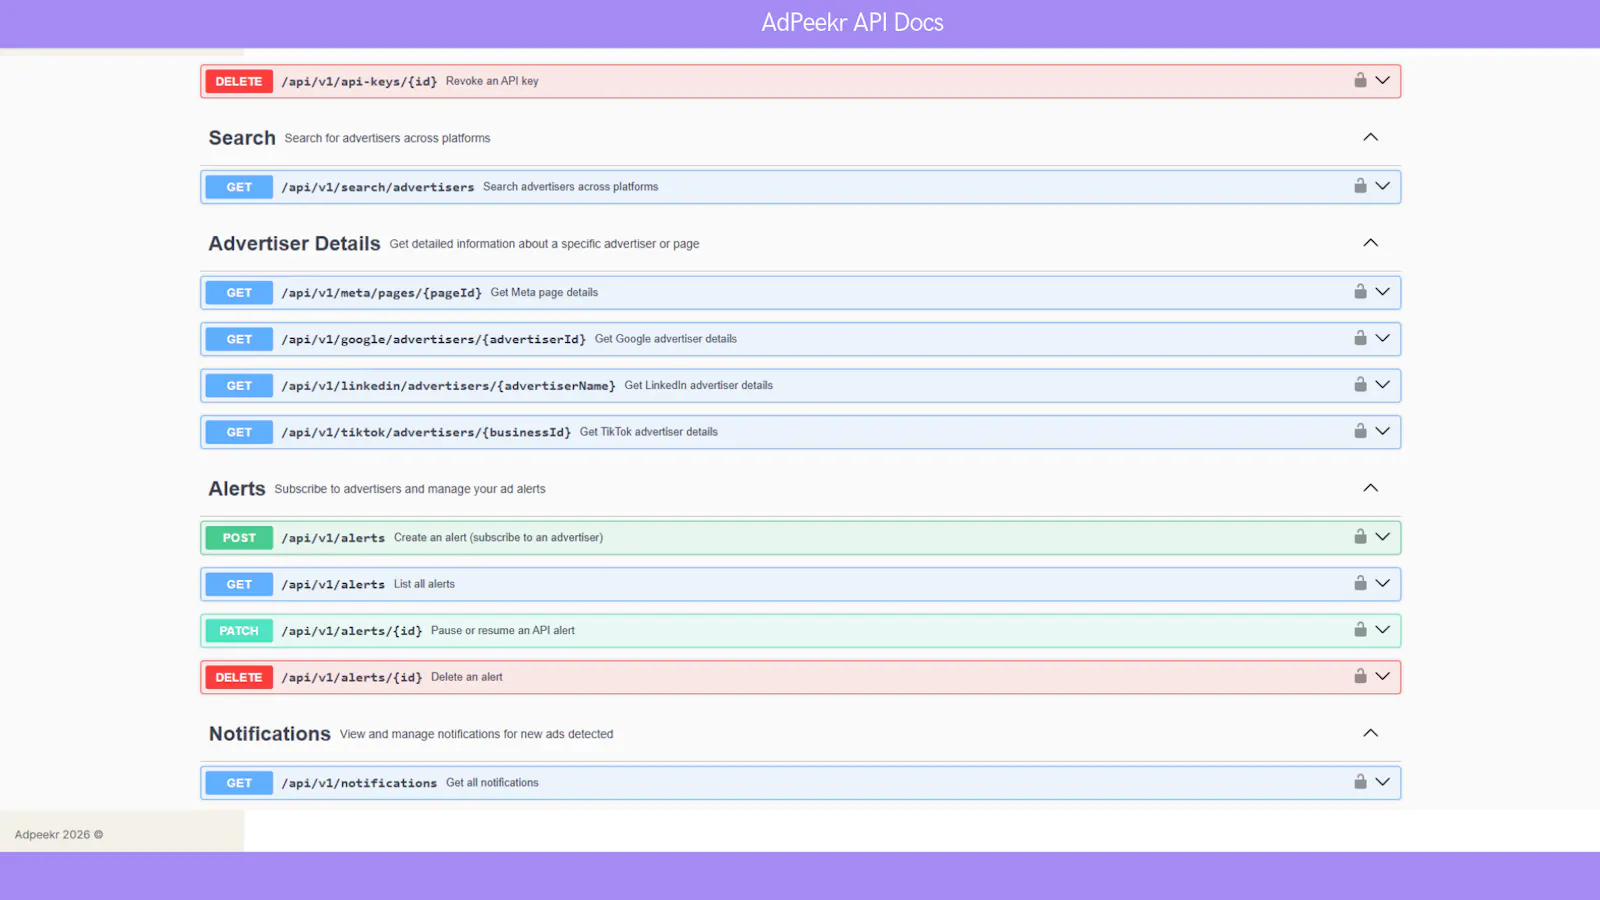
Task: Click the PATCH badge for alerts/{id}
Action: 239,631
